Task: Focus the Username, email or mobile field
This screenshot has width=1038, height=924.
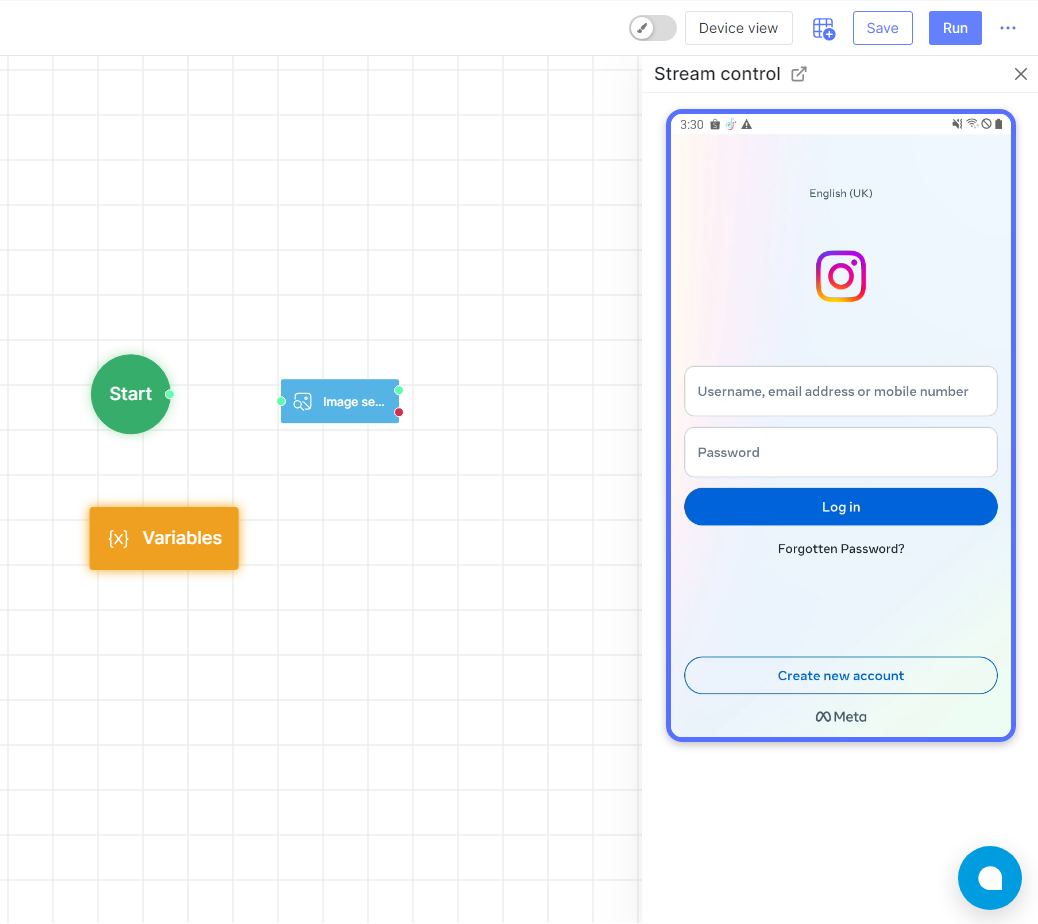Action: tap(841, 391)
